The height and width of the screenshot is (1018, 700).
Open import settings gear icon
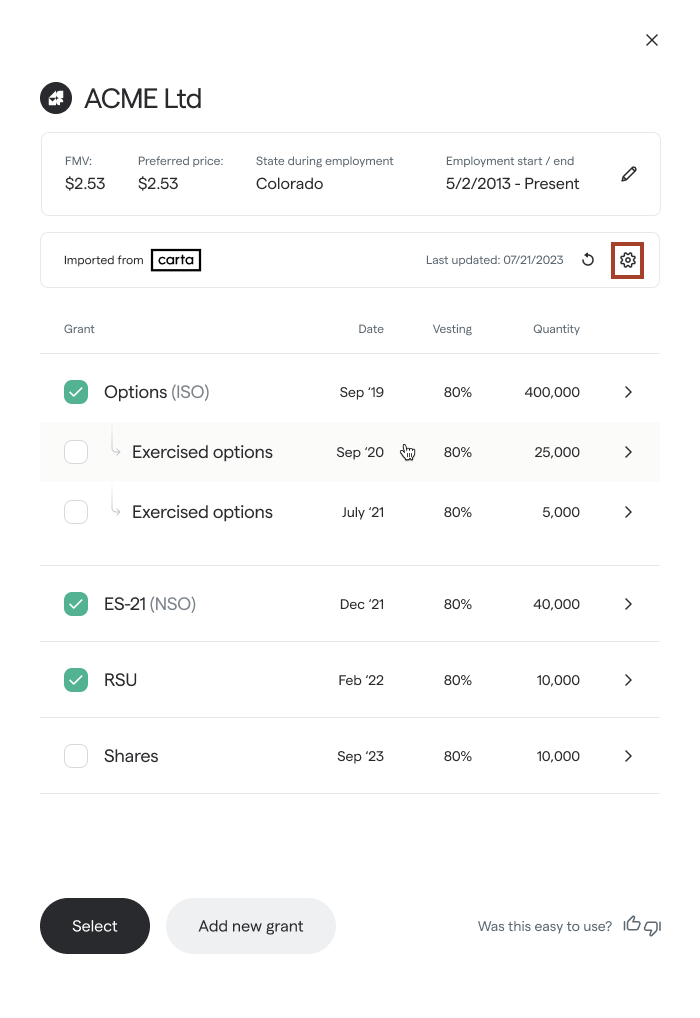point(627,260)
